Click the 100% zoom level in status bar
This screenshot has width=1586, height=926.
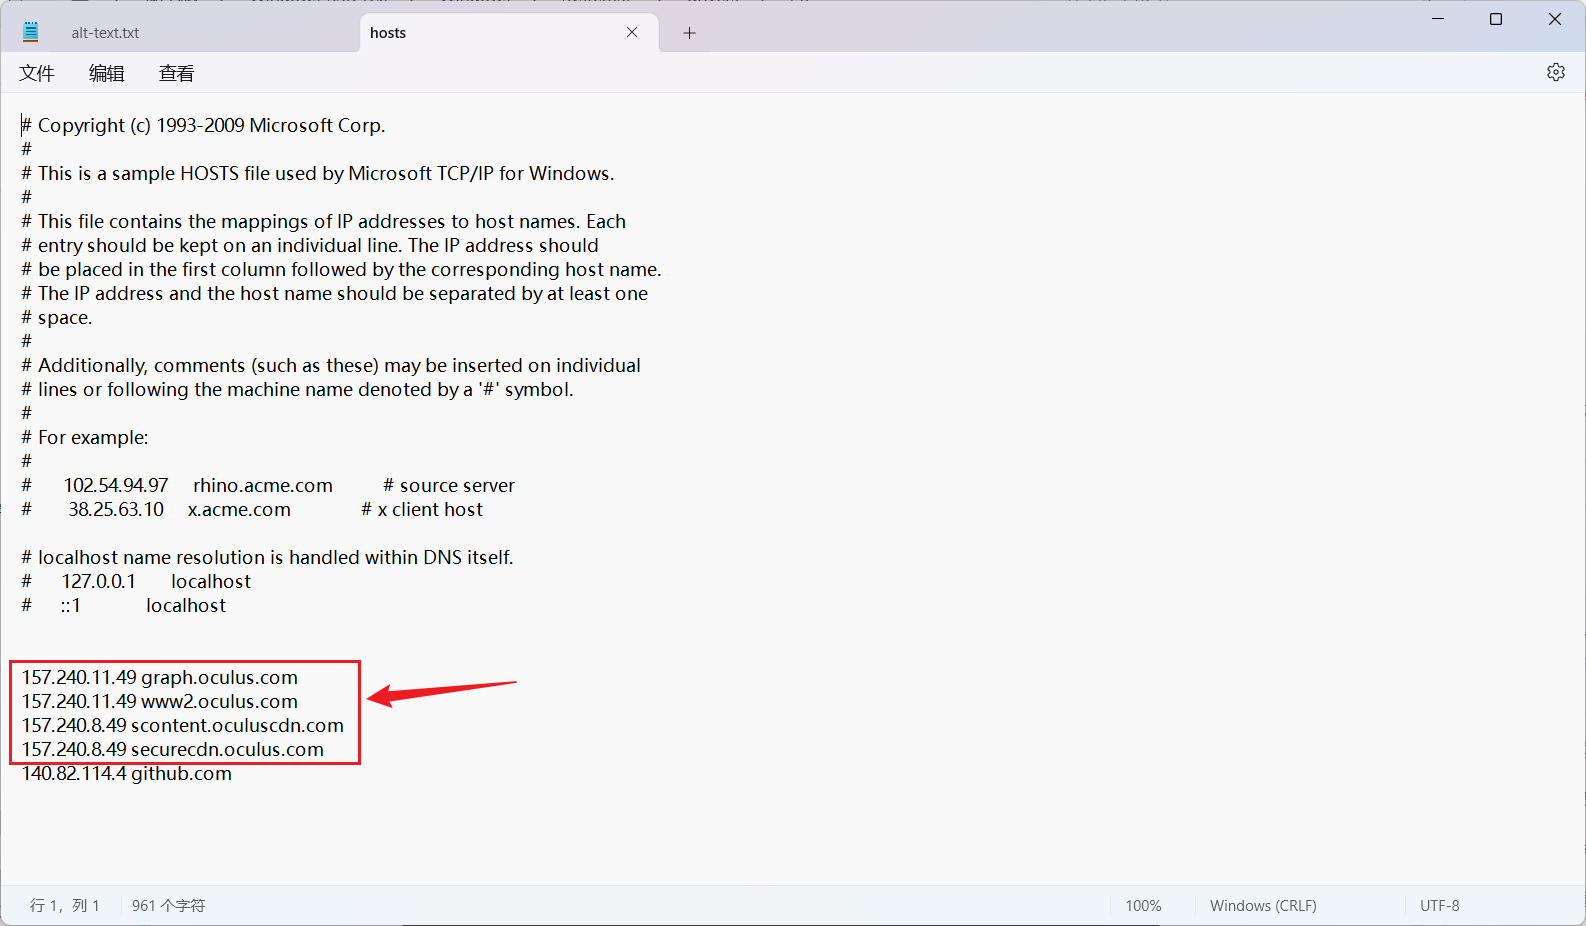pyautogui.click(x=1143, y=906)
